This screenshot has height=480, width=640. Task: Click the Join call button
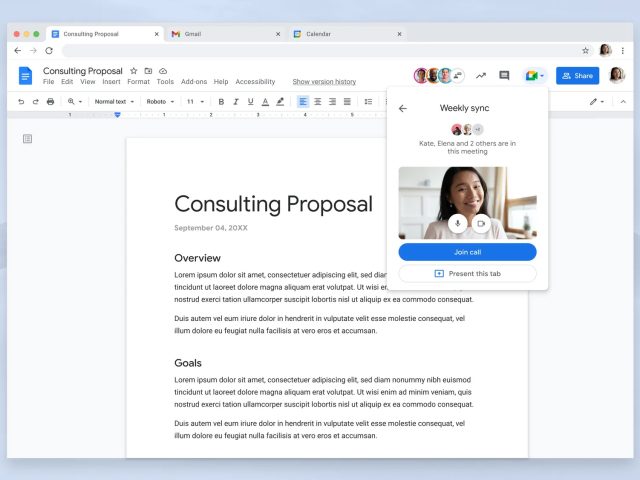(x=467, y=252)
